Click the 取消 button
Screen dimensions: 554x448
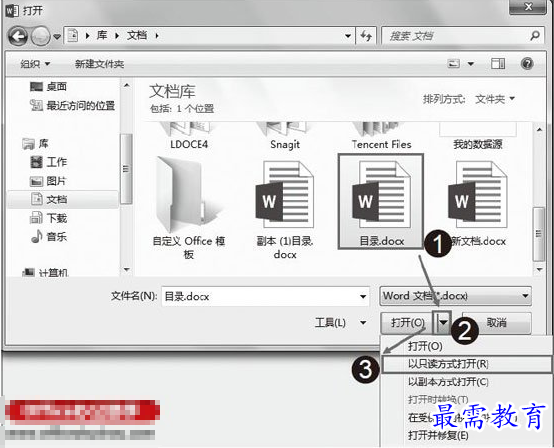tap(496, 323)
